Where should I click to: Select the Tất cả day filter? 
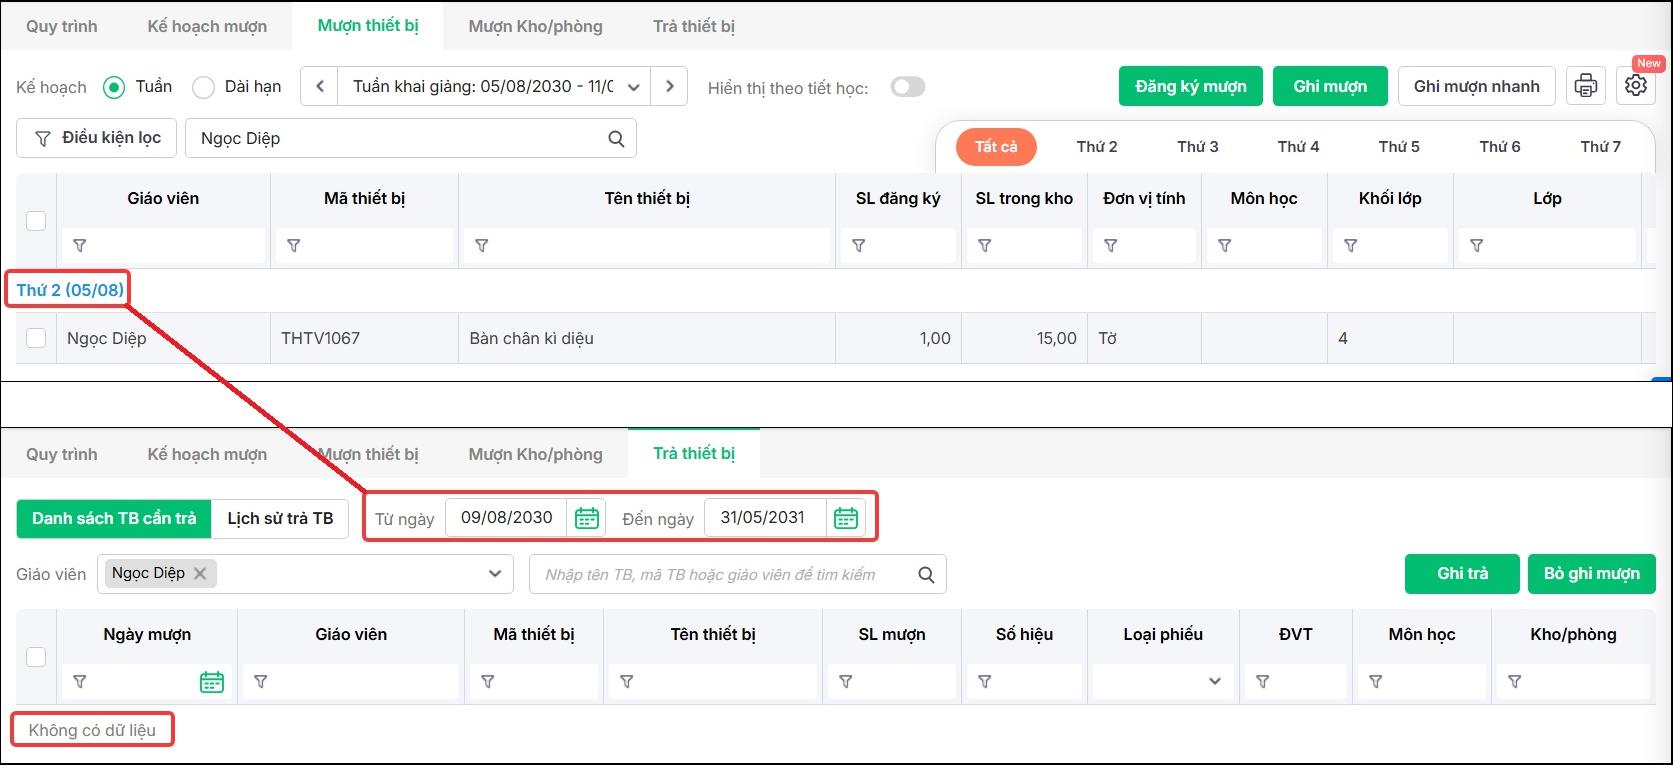pos(996,147)
